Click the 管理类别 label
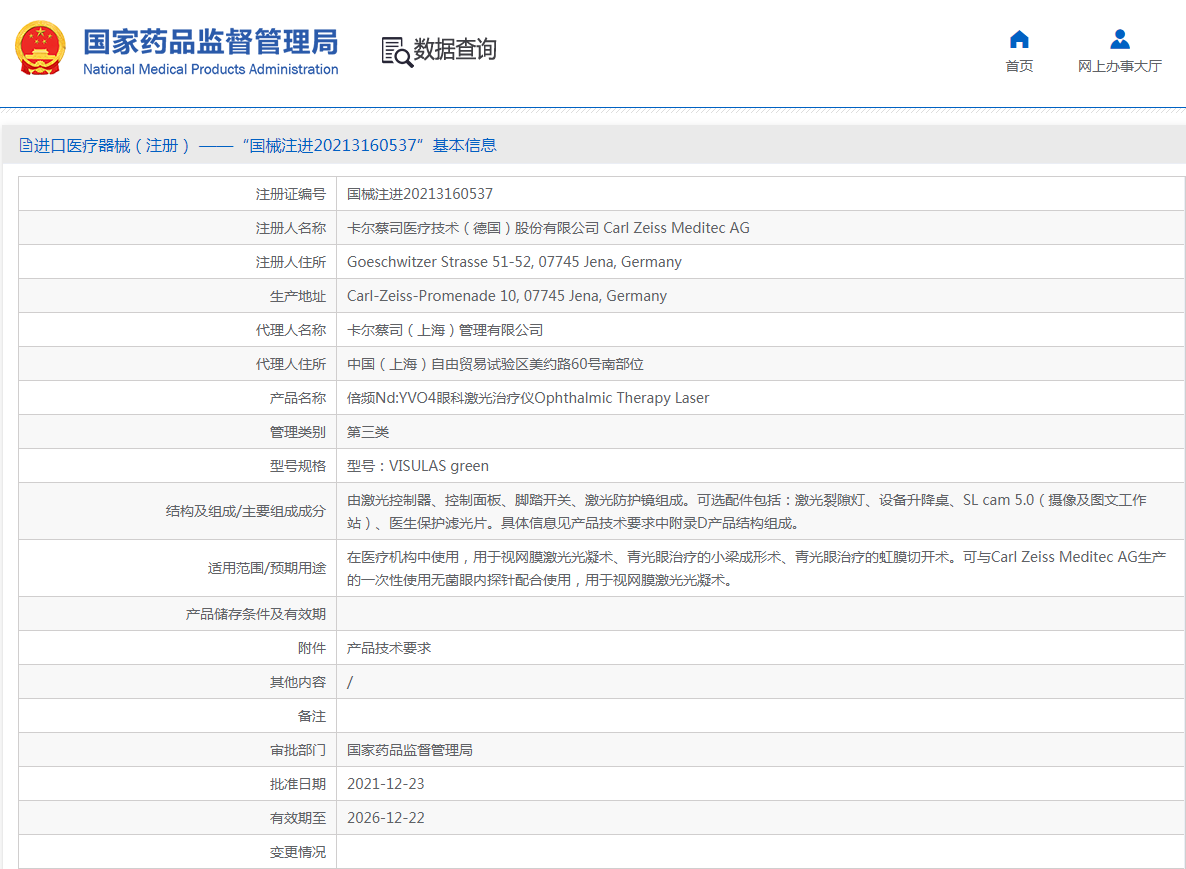 [x=297, y=433]
